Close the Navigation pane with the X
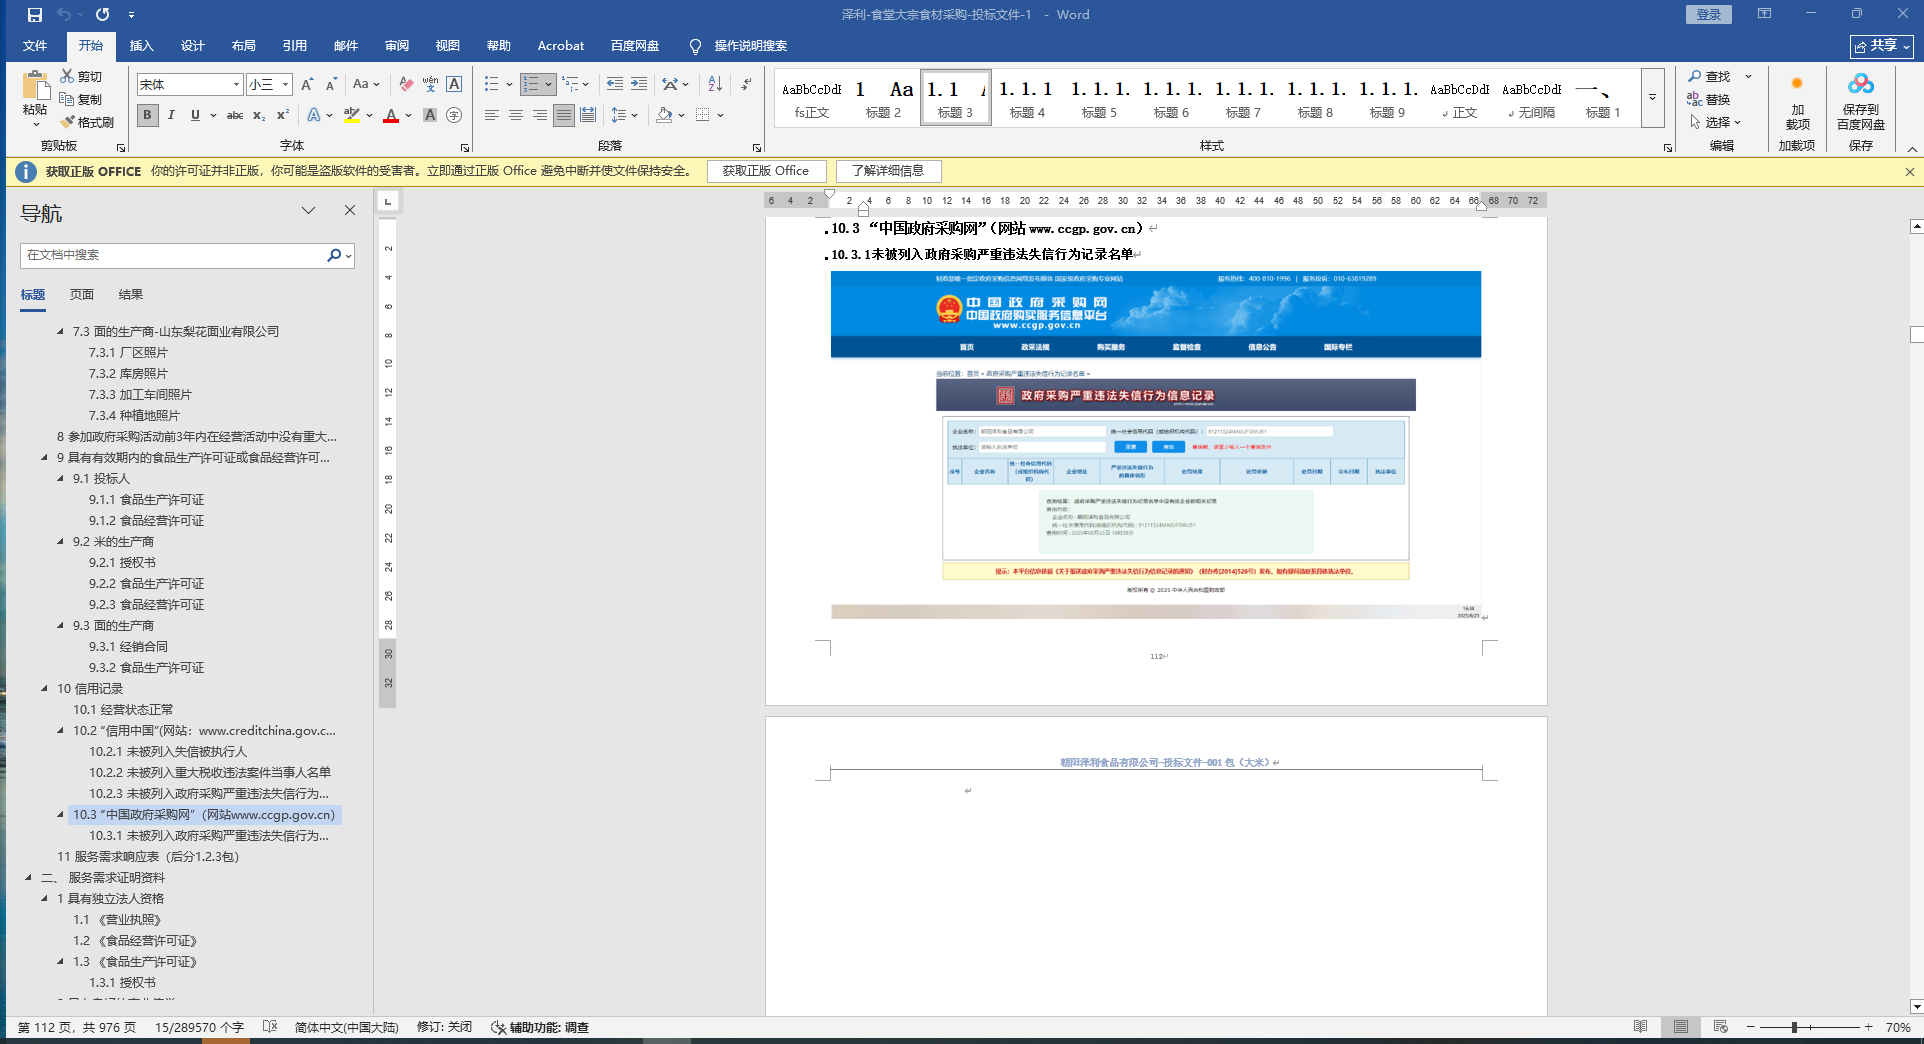The image size is (1924, 1044). (350, 210)
